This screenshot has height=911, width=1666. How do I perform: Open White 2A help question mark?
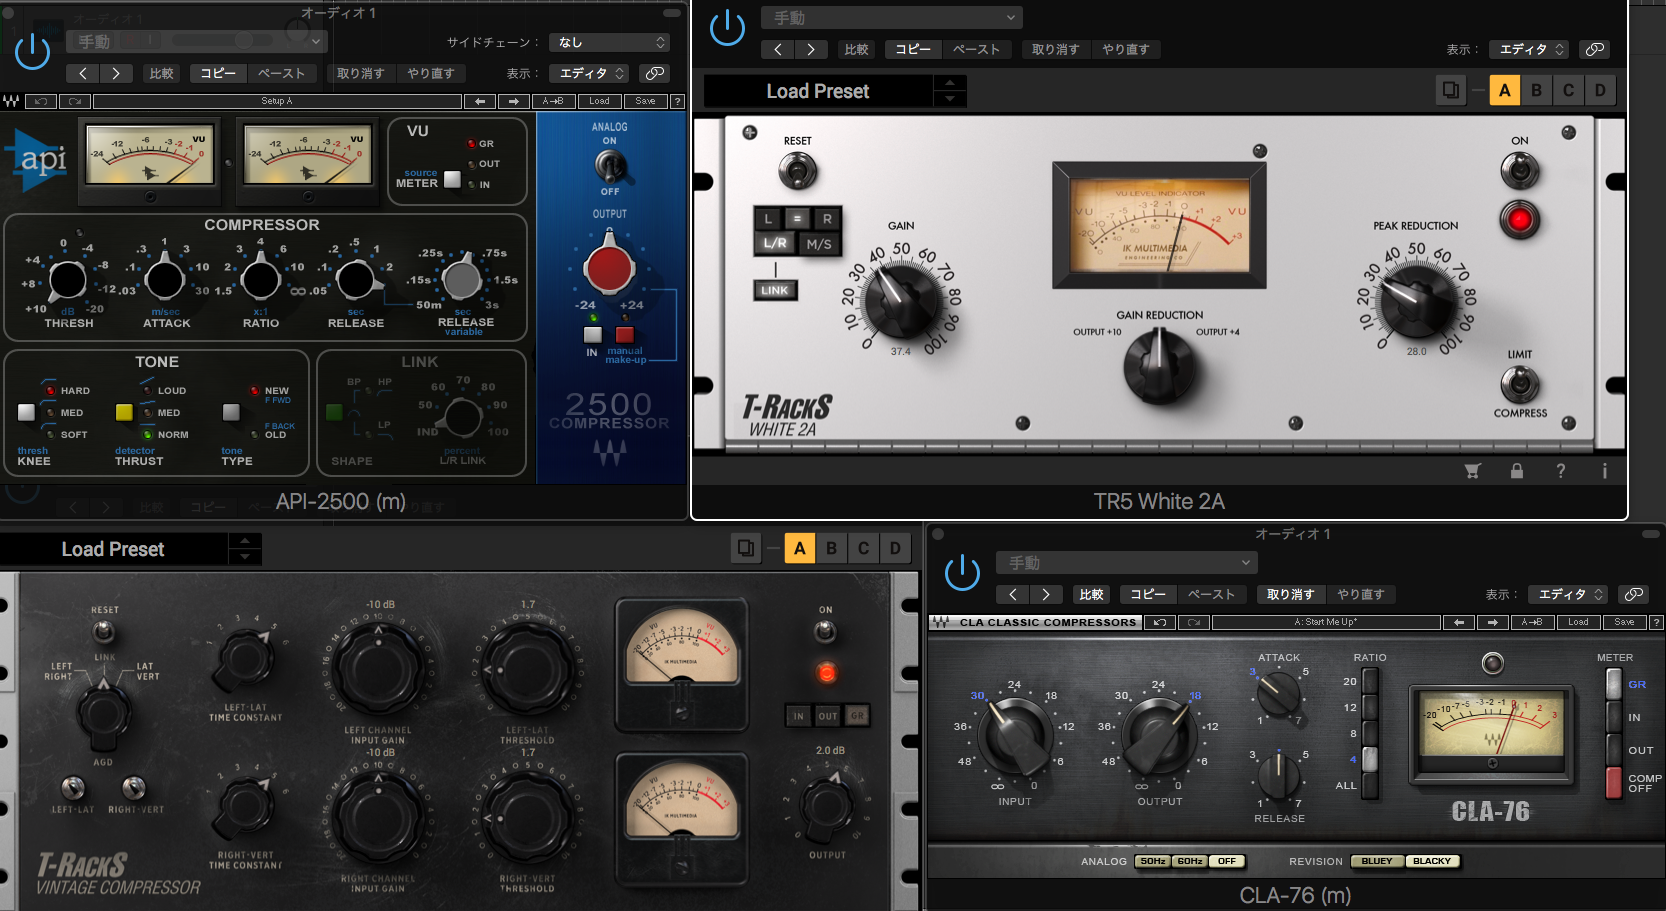(1561, 471)
